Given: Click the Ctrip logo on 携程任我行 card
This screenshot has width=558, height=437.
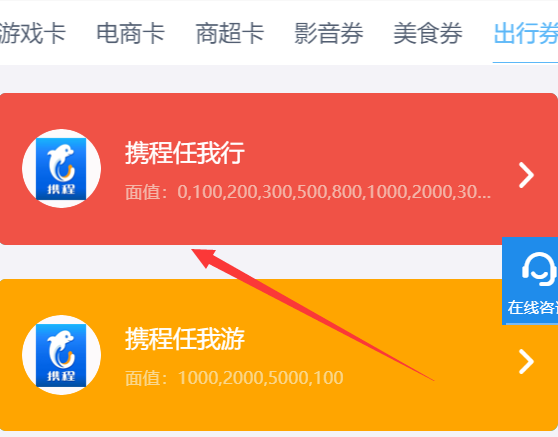Looking at the screenshot, I should tap(61, 168).
